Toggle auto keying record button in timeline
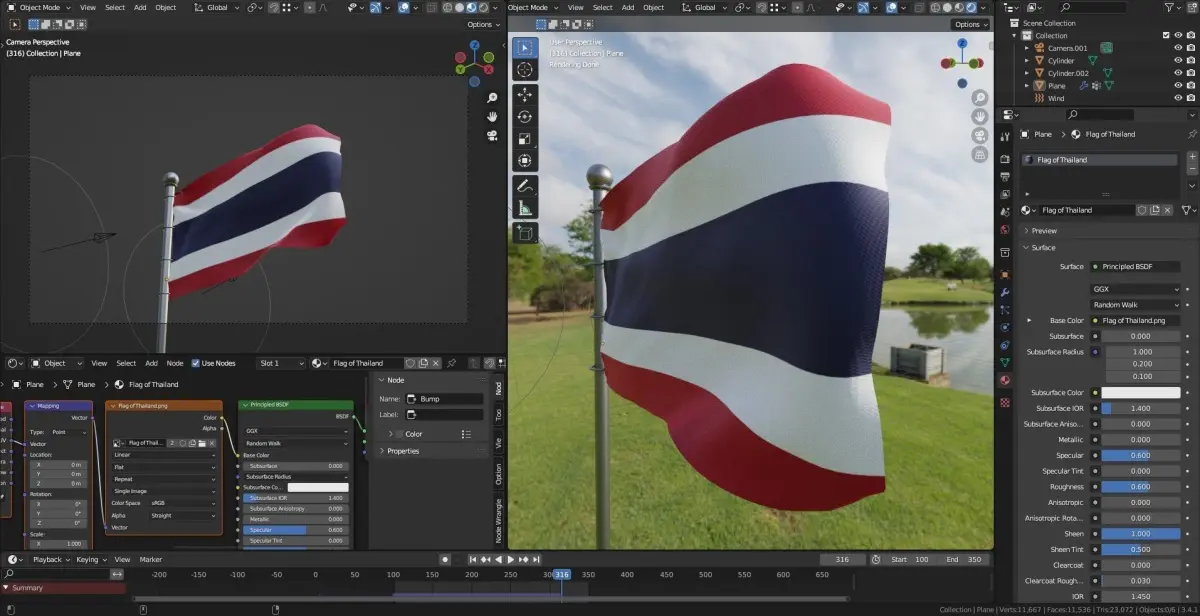The height and width of the screenshot is (616, 1200). (445, 559)
